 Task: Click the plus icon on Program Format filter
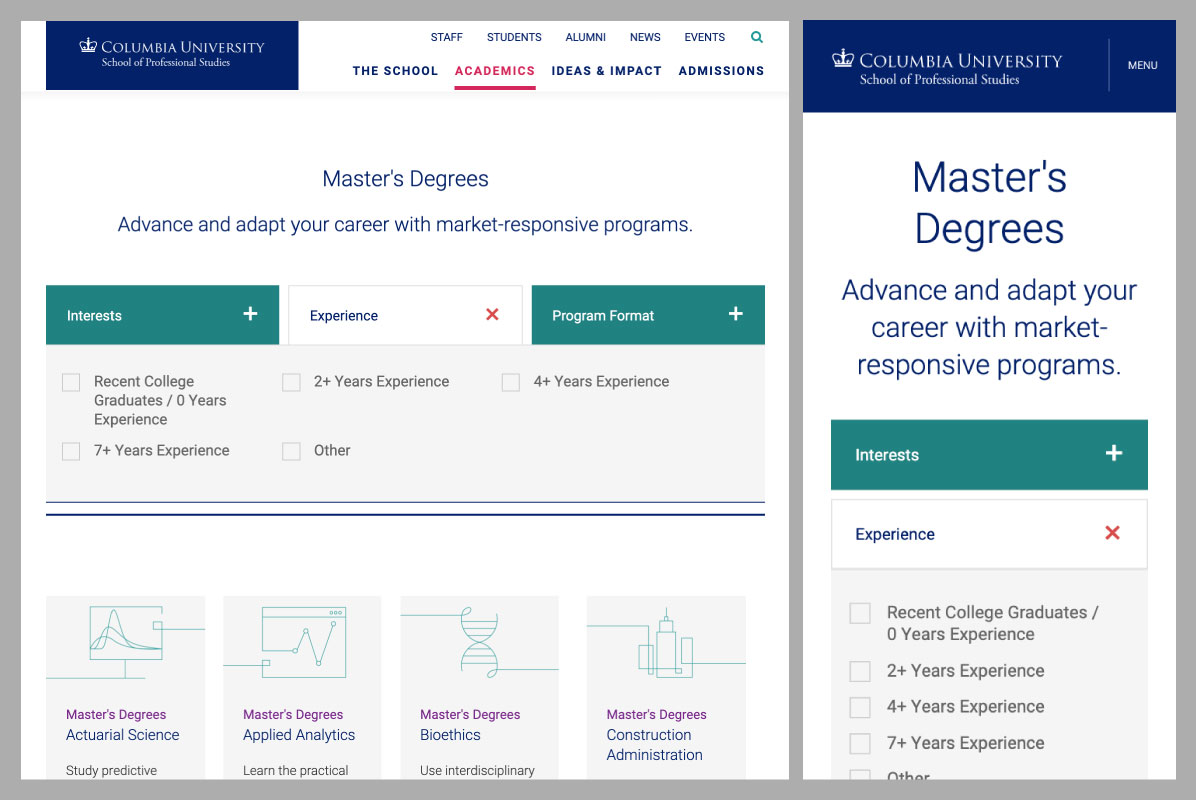[735, 314]
